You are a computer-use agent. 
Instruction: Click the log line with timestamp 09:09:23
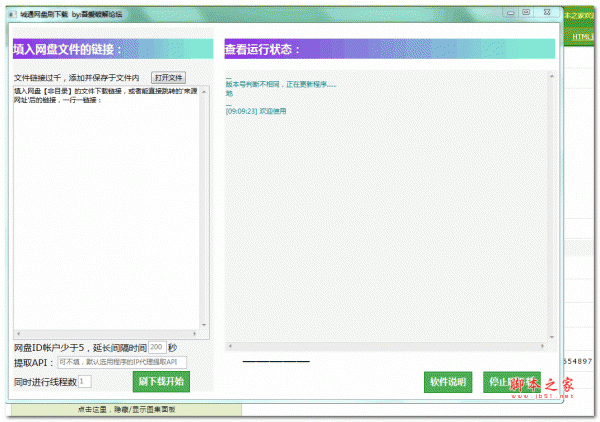[256, 111]
